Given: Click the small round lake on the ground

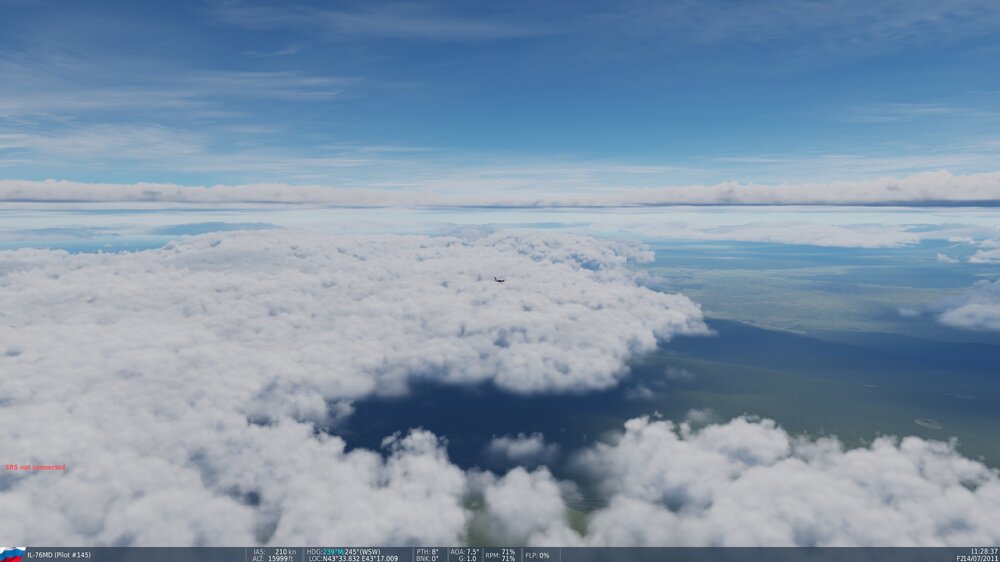Looking at the screenshot, I should (928, 423).
